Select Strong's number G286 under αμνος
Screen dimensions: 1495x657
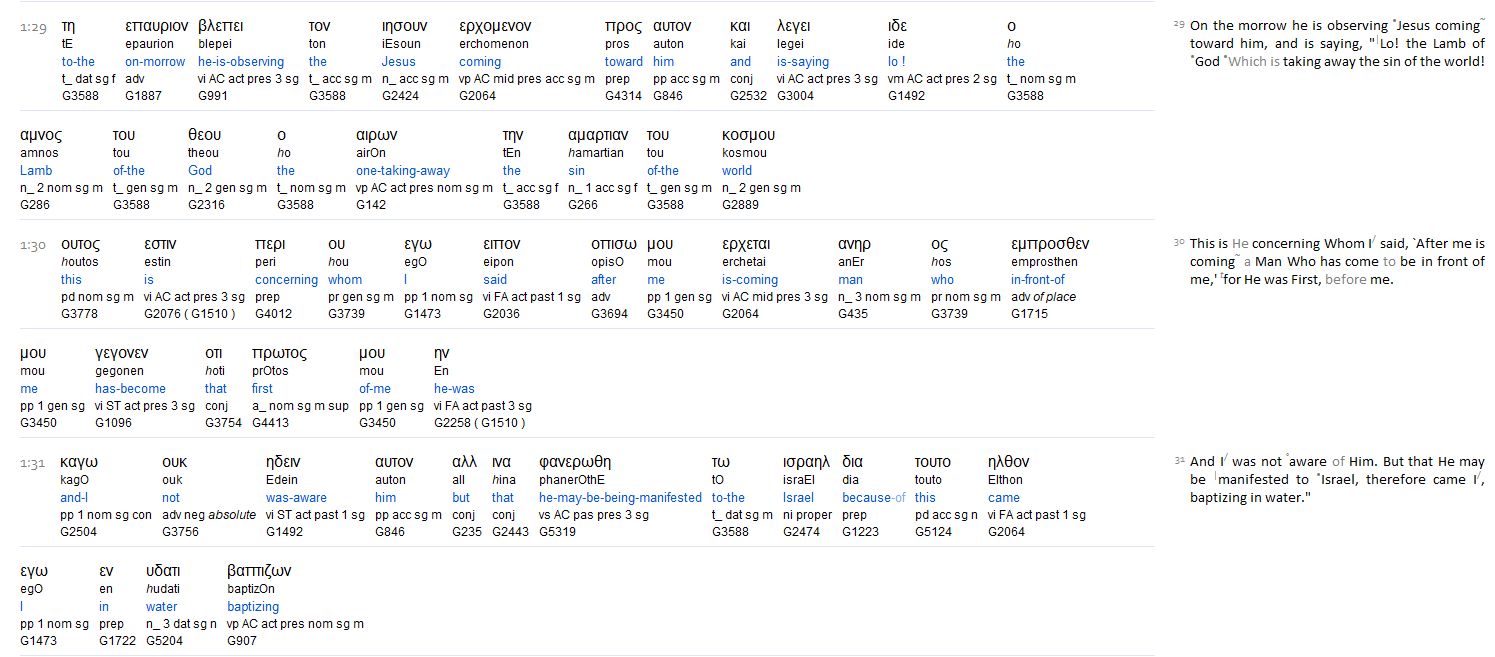35,205
